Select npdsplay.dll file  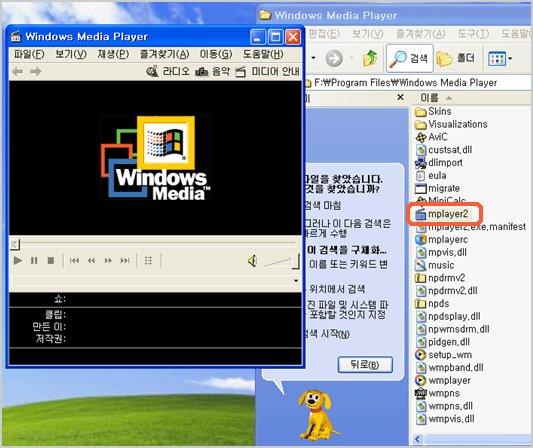448,316
